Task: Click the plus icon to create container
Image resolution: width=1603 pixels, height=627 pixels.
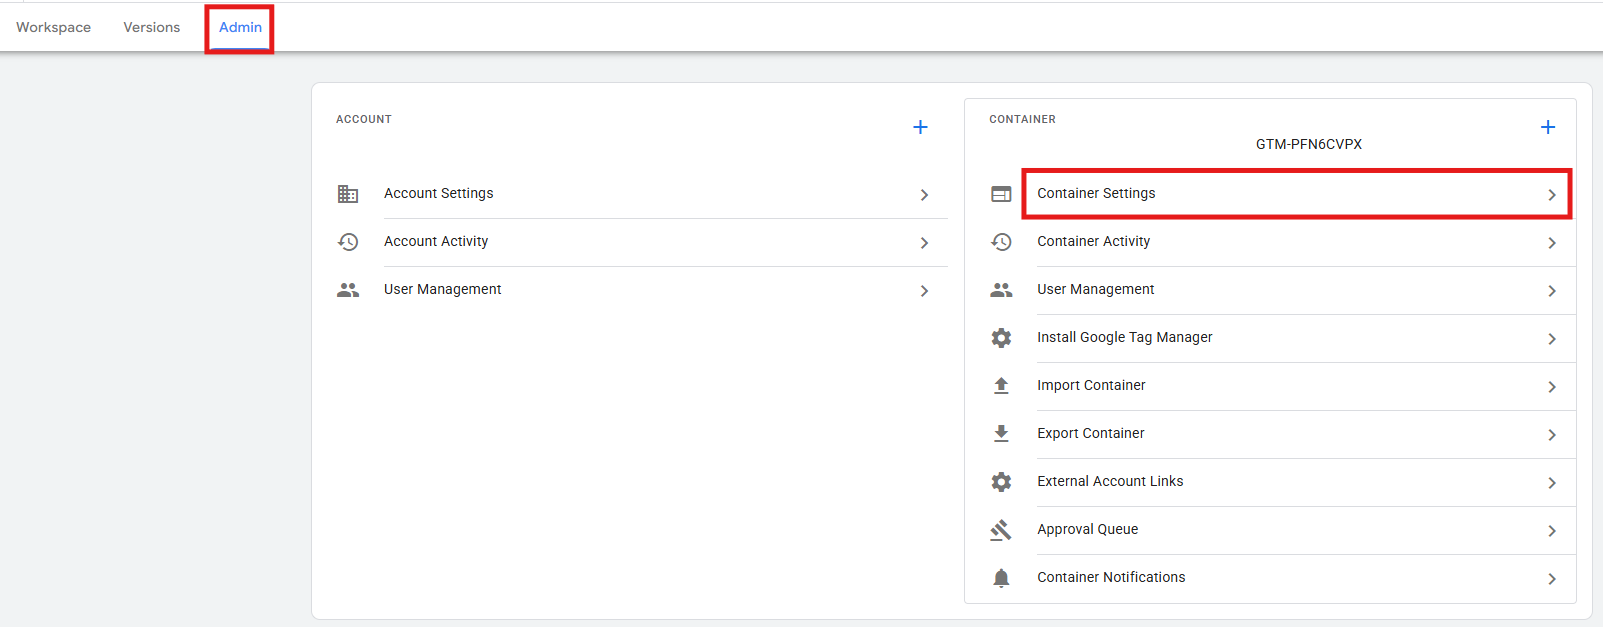Action: pos(1548,127)
